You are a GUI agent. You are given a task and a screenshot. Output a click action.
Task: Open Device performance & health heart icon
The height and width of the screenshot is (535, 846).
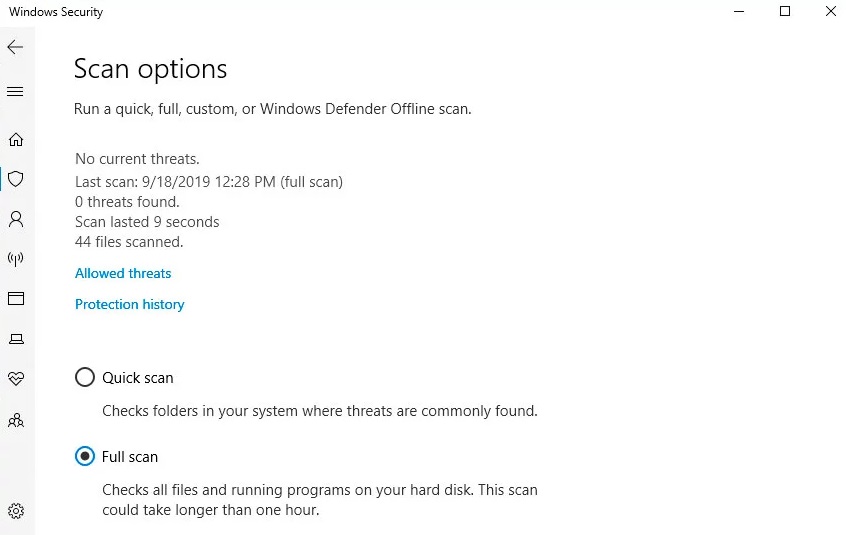click(x=16, y=379)
